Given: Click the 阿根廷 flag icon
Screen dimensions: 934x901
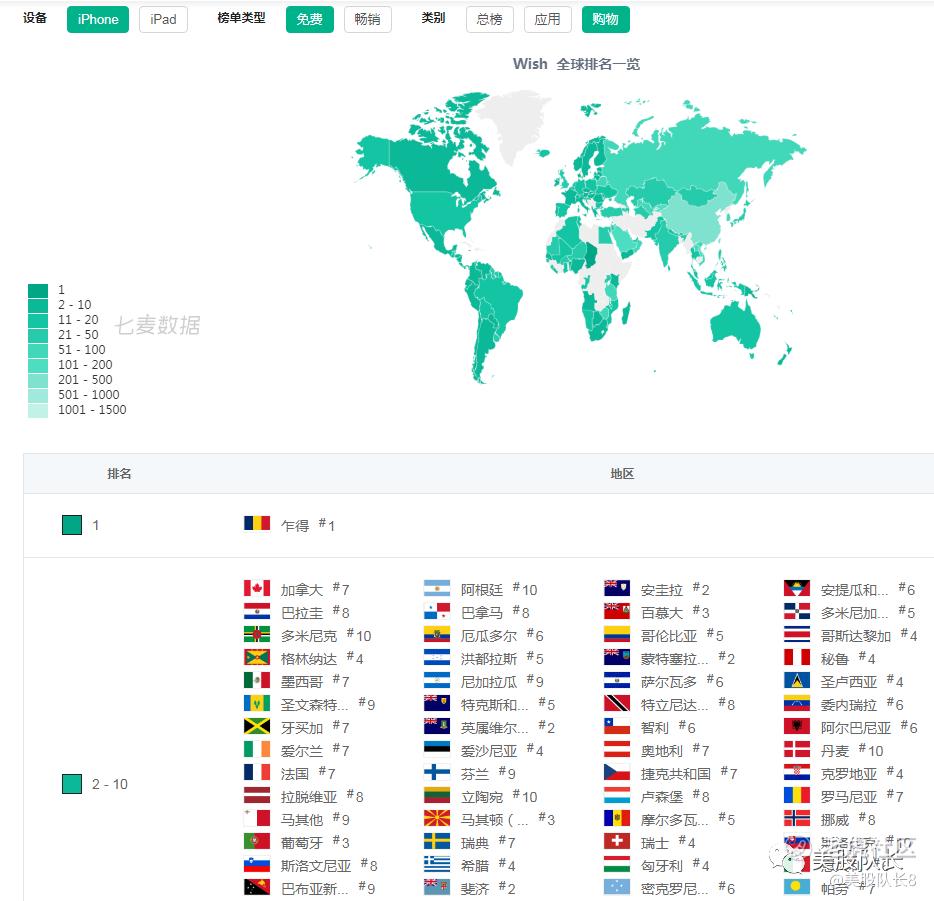Looking at the screenshot, I should tap(437, 588).
